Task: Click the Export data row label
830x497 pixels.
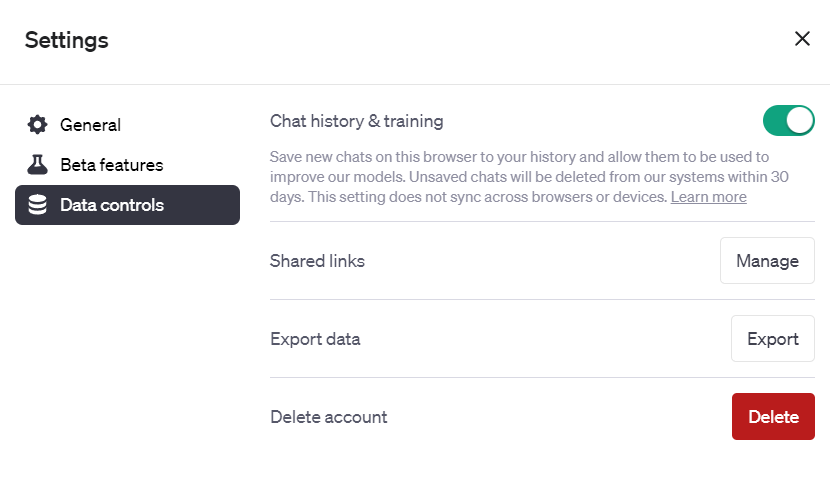Action: point(315,339)
